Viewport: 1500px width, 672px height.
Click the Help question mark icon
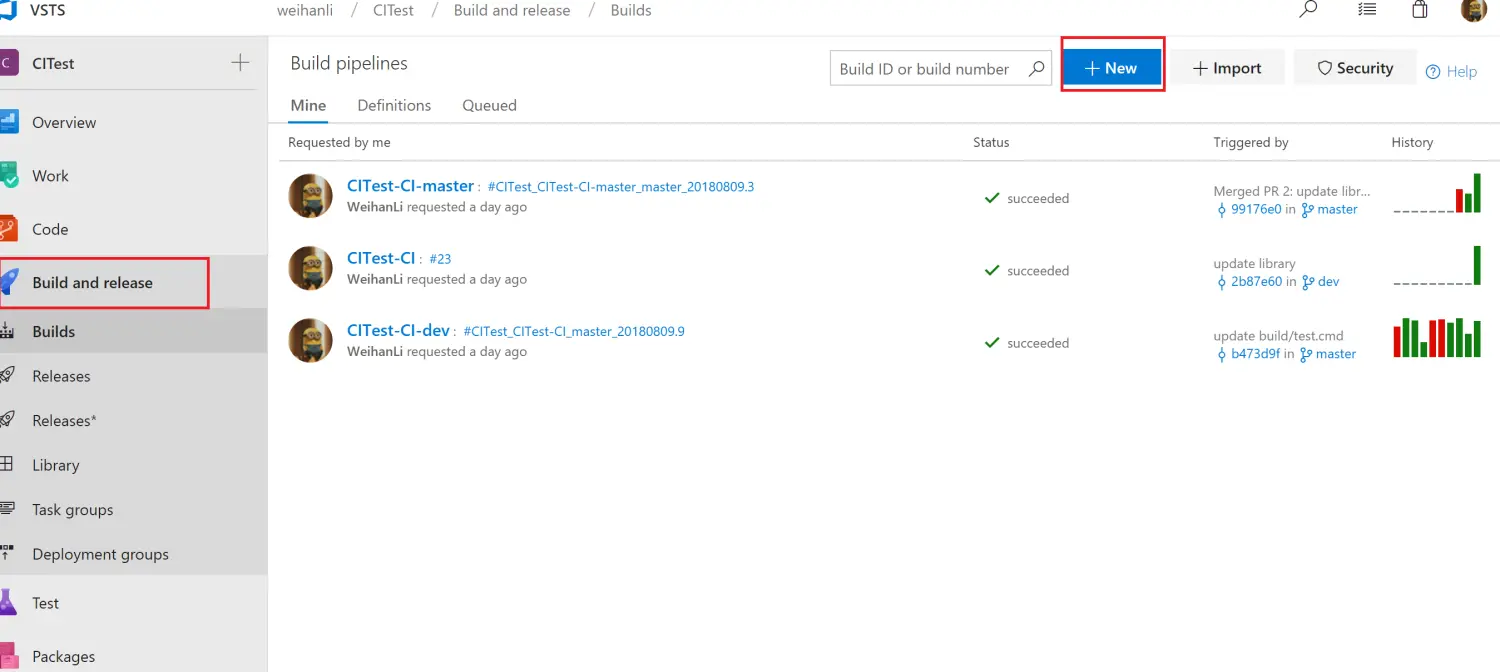pos(1433,72)
